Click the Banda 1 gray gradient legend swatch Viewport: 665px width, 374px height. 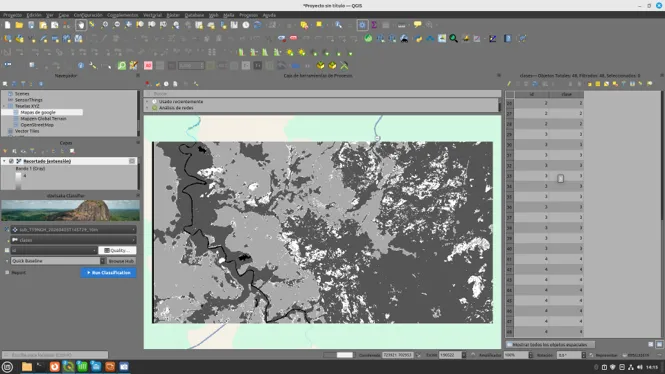point(18,180)
